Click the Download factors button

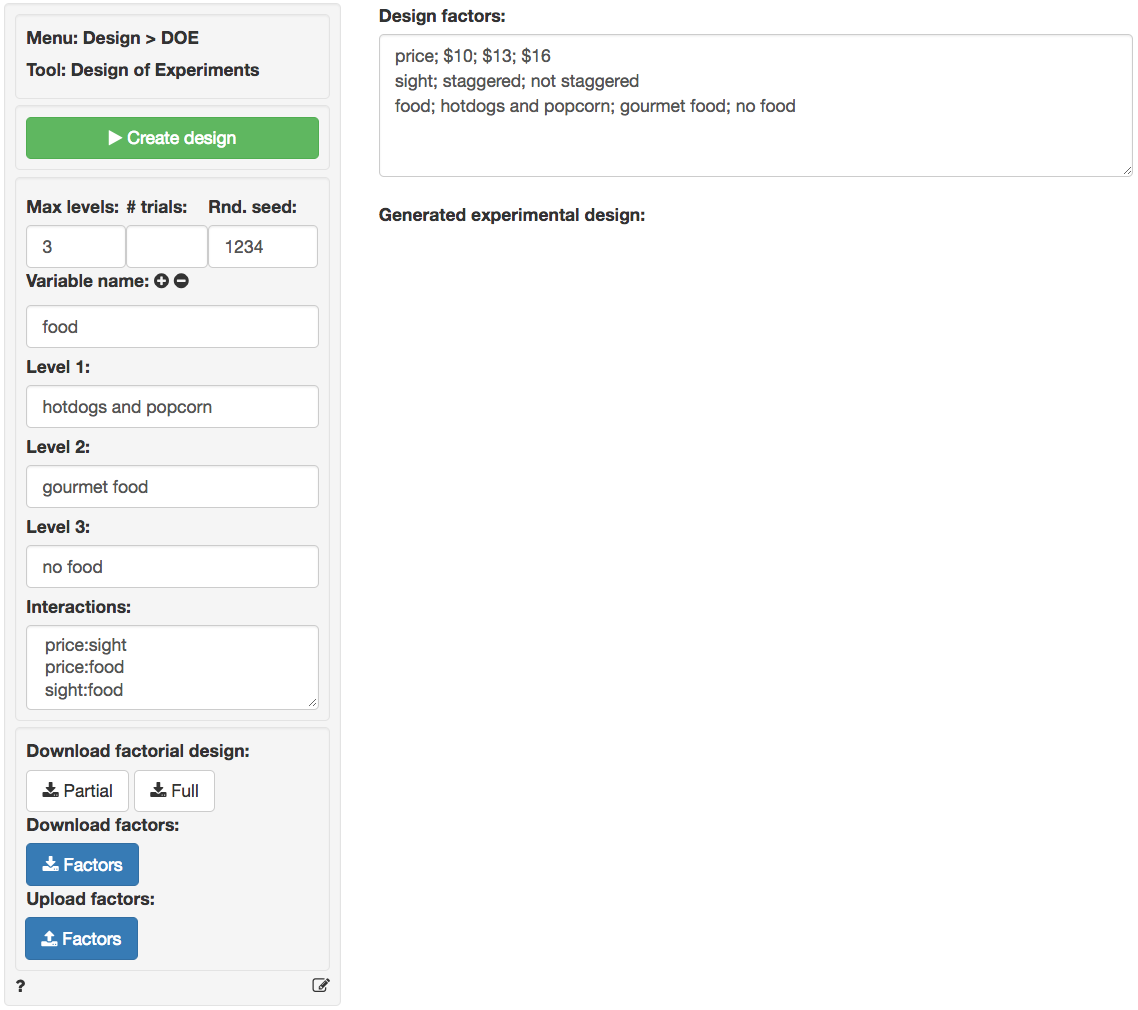click(82, 865)
